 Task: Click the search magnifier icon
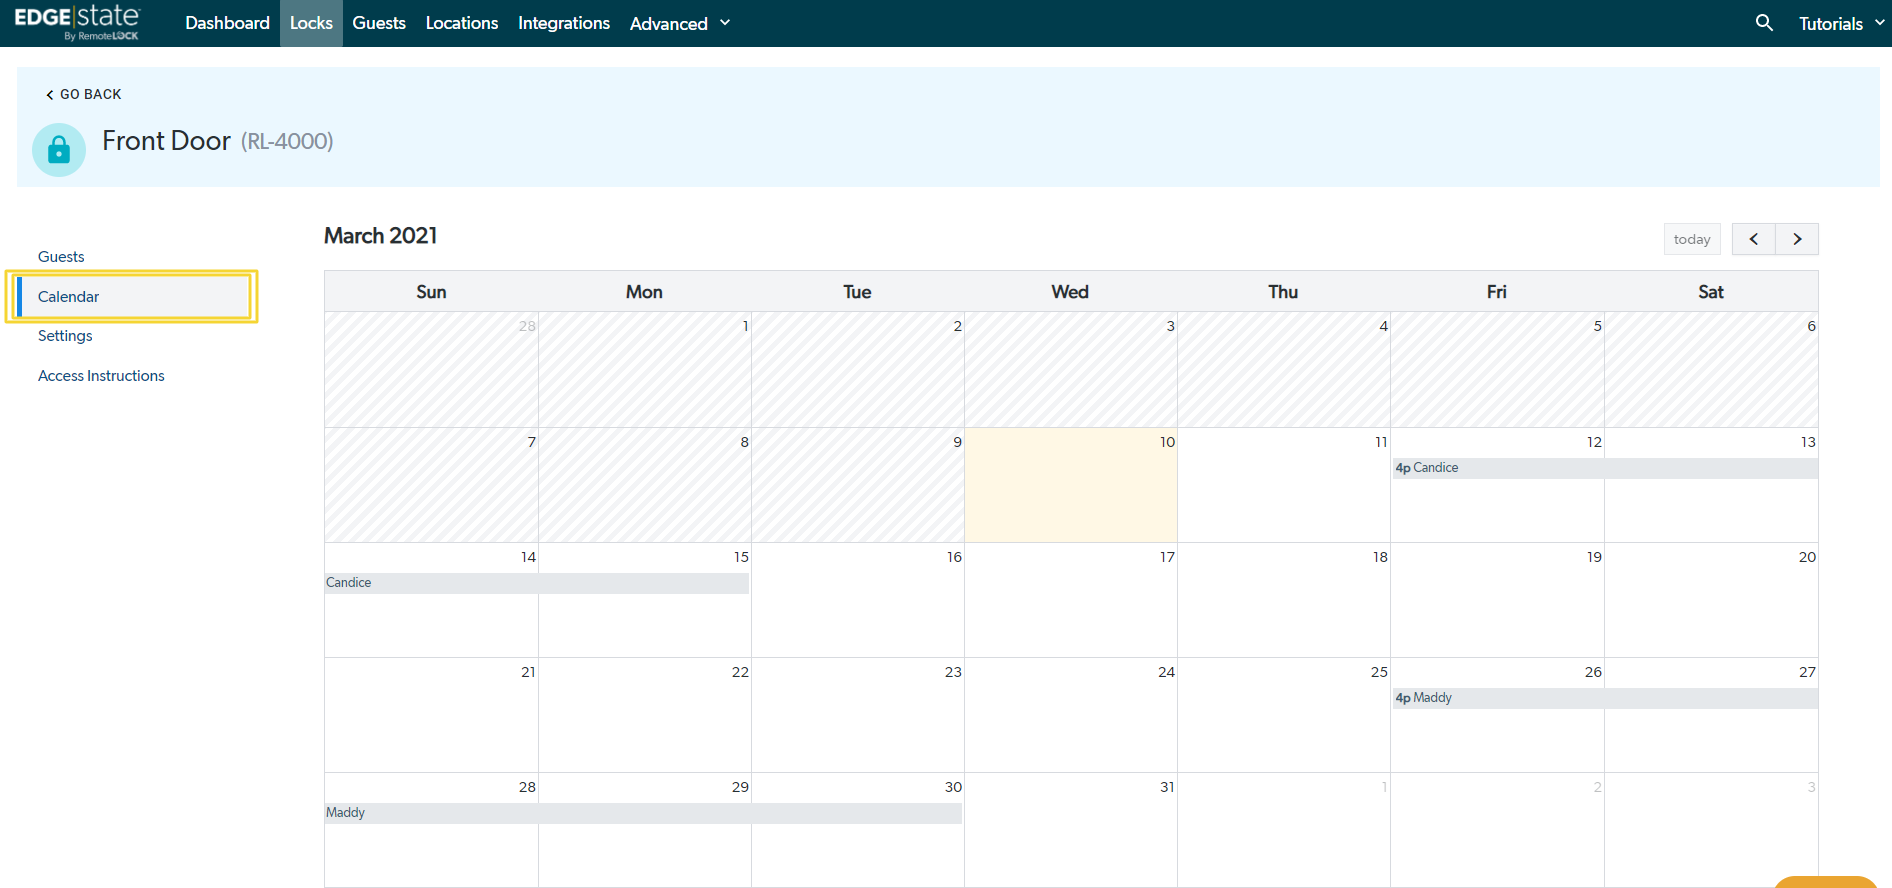pos(1764,23)
